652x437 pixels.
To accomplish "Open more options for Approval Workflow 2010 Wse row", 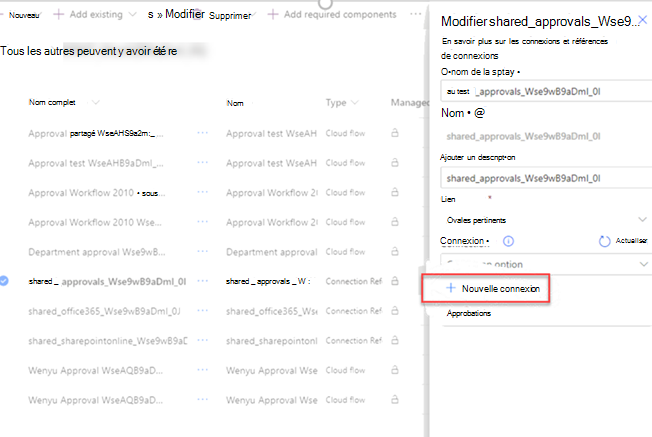I will pyautogui.click(x=203, y=222).
